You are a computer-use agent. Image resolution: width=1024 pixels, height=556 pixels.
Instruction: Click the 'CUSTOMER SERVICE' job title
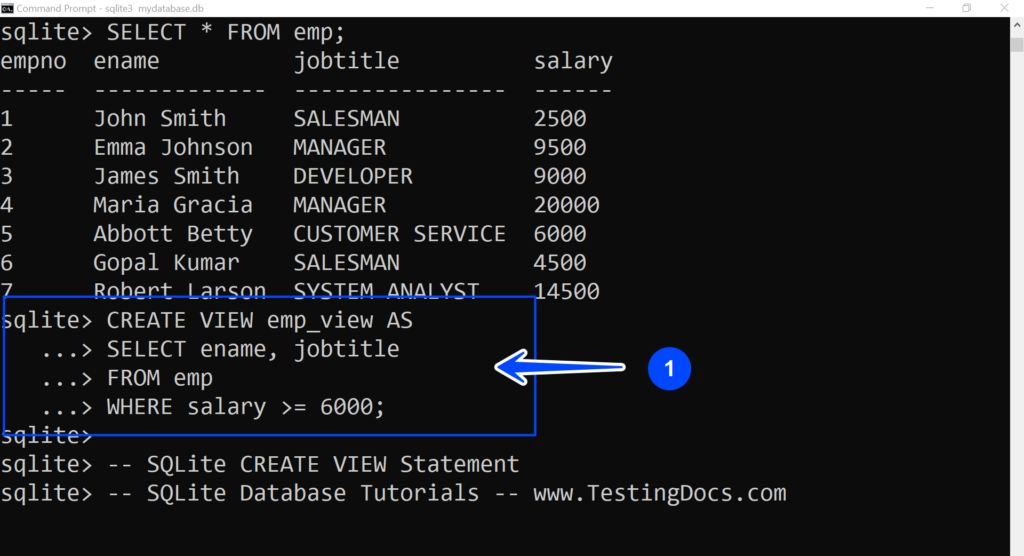click(x=400, y=234)
